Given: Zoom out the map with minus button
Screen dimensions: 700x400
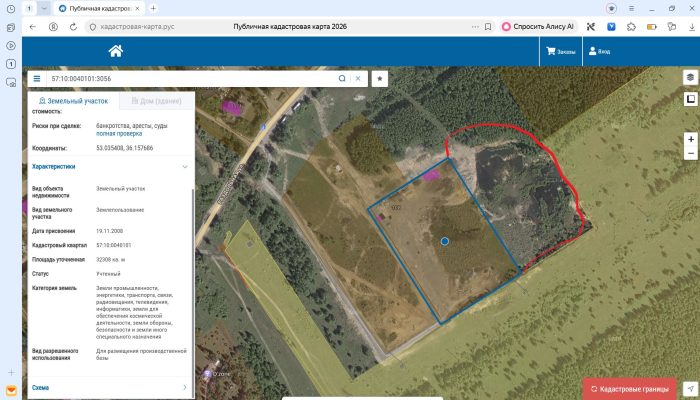Looking at the screenshot, I should (691, 153).
